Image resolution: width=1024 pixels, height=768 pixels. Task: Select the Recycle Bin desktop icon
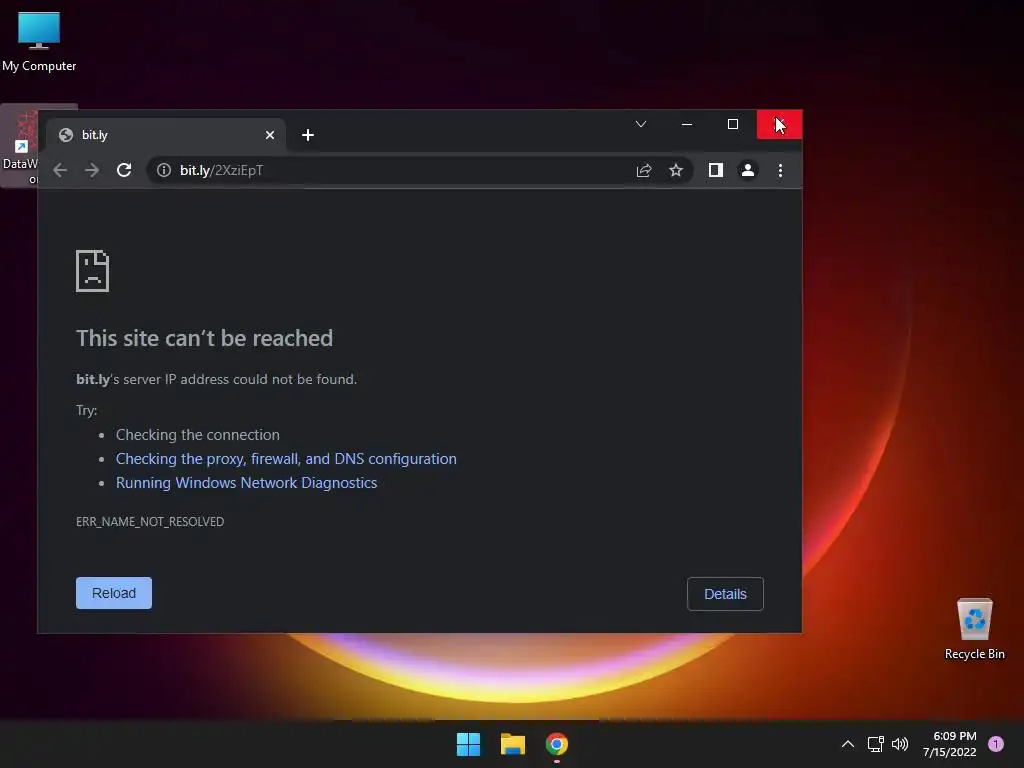pyautogui.click(x=974, y=629)
